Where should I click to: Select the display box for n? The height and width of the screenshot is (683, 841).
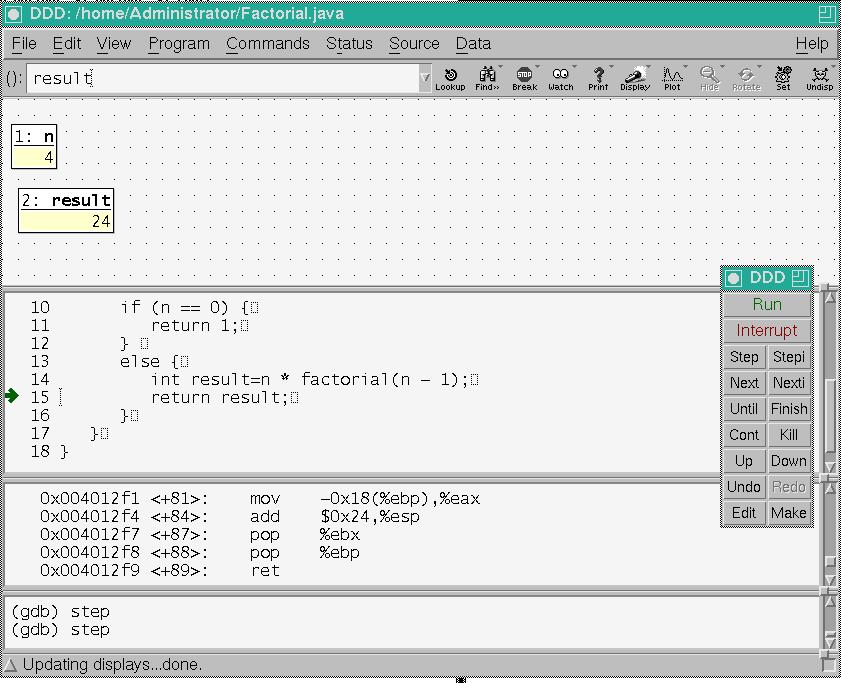pyautogui.click(x=34, y=146)
